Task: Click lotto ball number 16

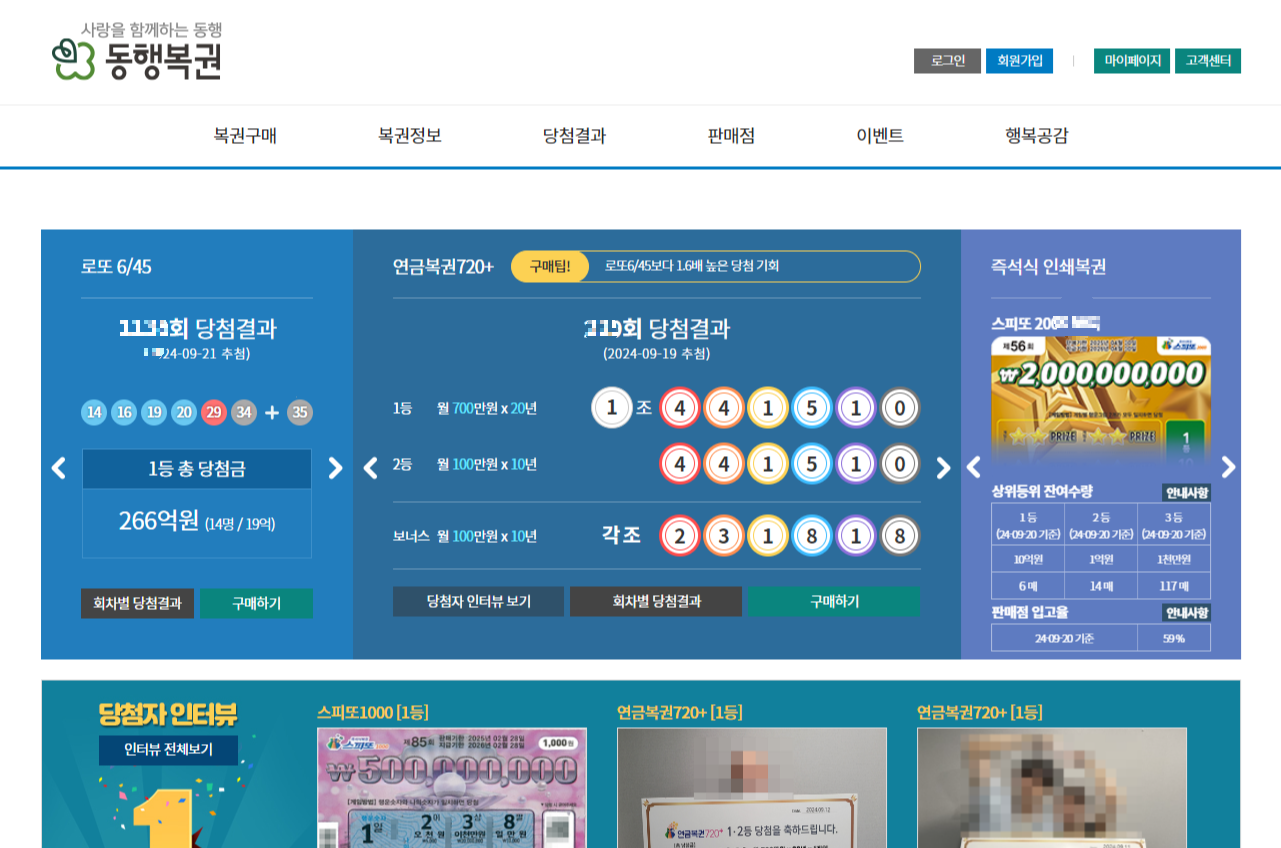Action: pyautogui.click(x=124, y=412)
